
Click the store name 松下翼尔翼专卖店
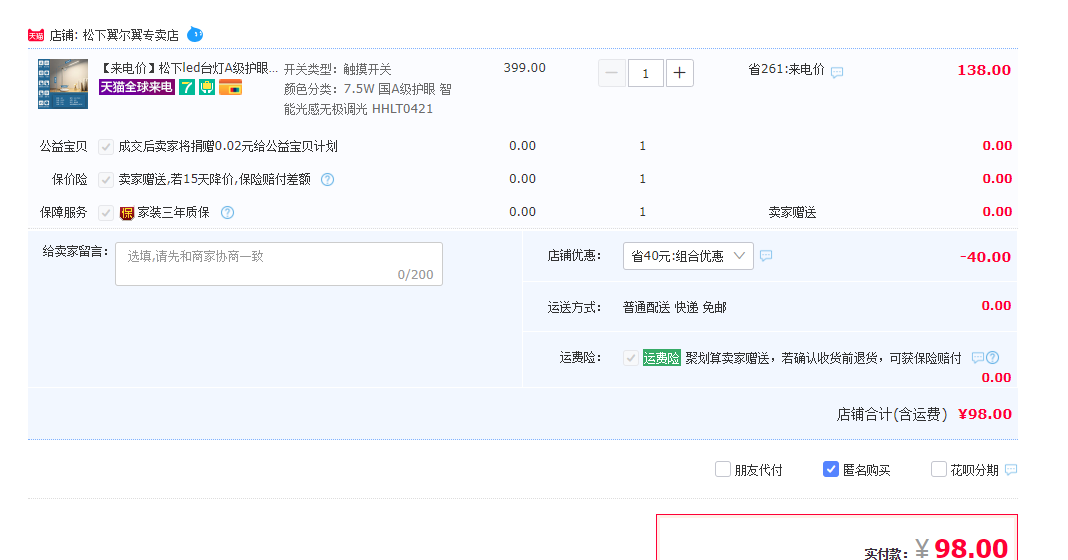[x=131, y=35]
